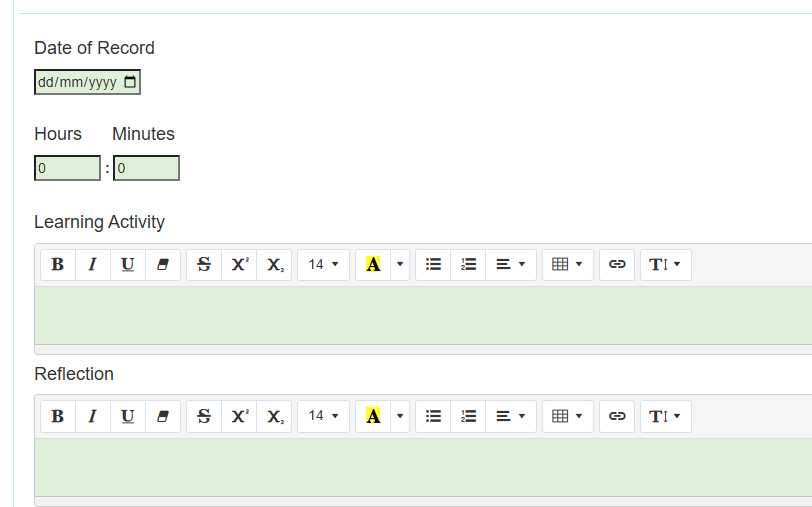
Task: Click underline icon in Reflection toolbar
Action: 128,416
